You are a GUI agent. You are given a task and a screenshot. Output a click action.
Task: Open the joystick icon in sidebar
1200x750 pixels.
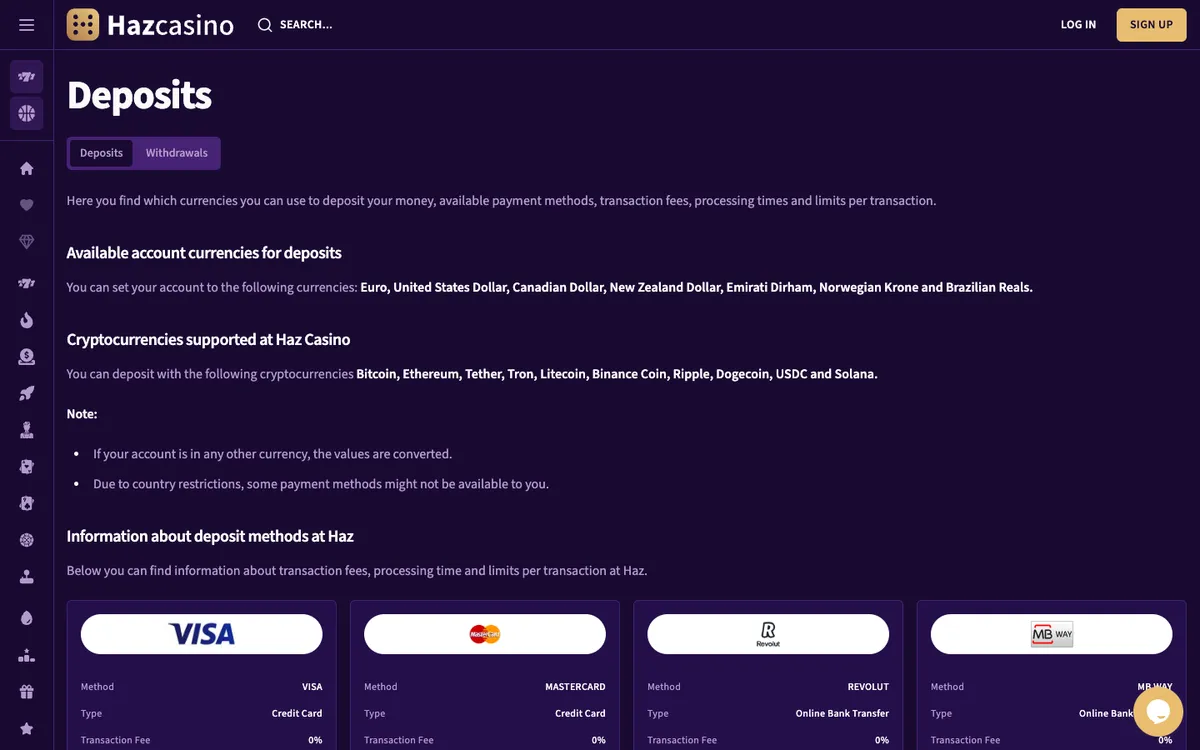coord(27,577)
